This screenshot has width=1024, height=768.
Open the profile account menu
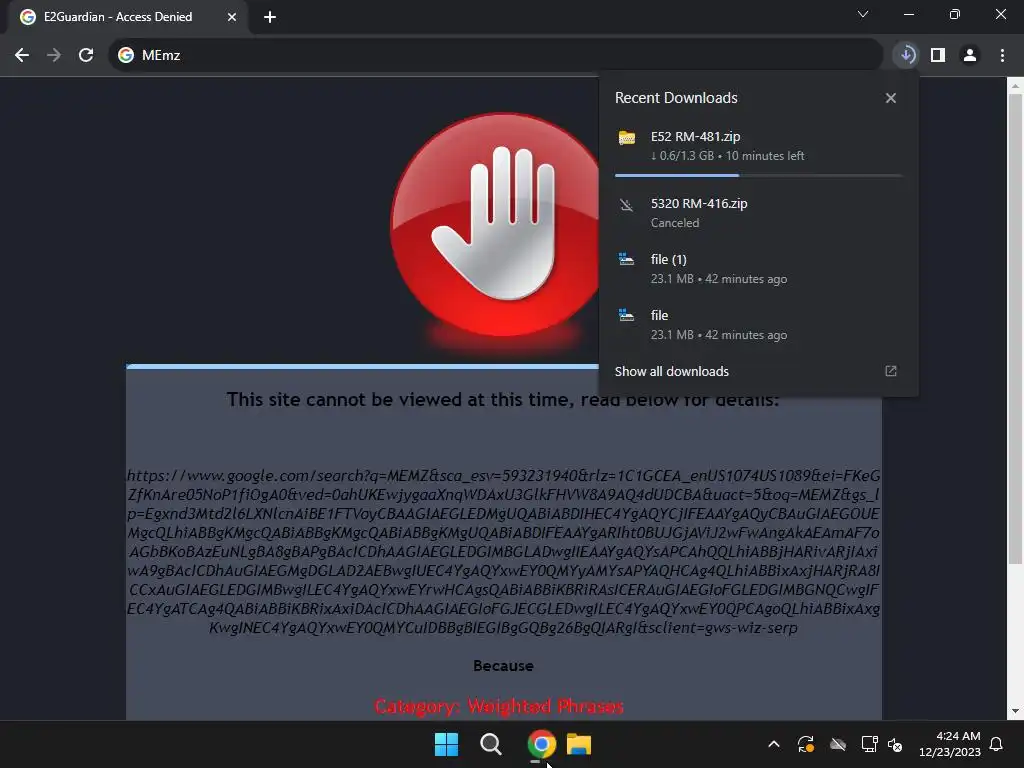click(970, 56)
